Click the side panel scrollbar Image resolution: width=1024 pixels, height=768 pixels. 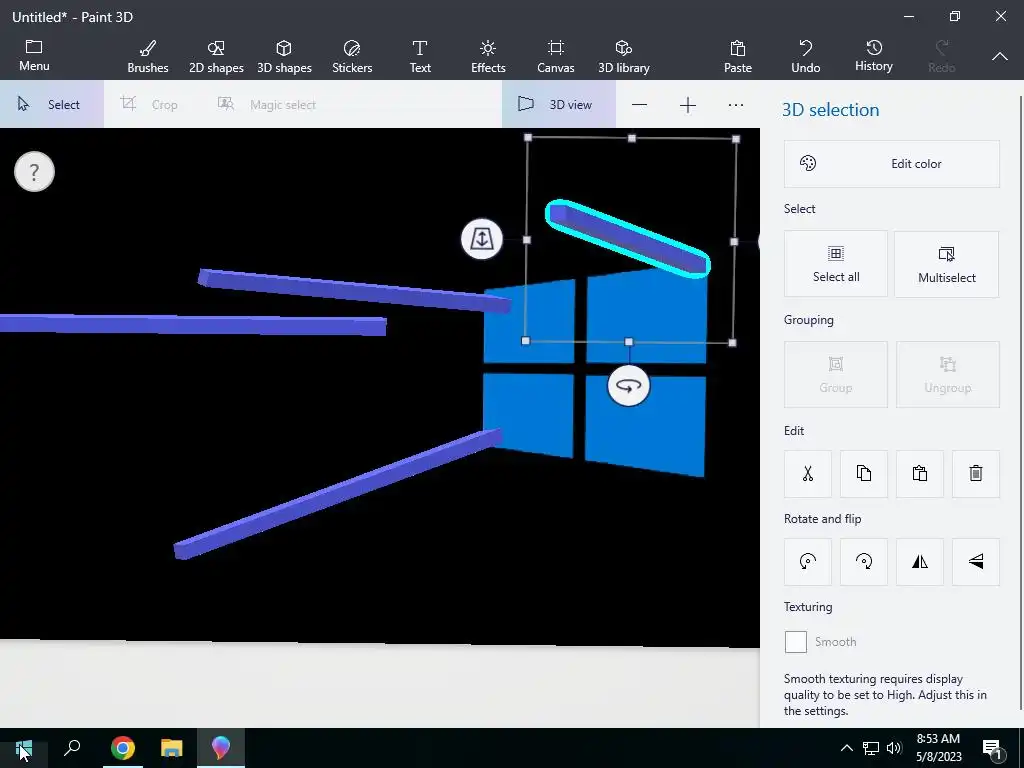coord(1021,402)
